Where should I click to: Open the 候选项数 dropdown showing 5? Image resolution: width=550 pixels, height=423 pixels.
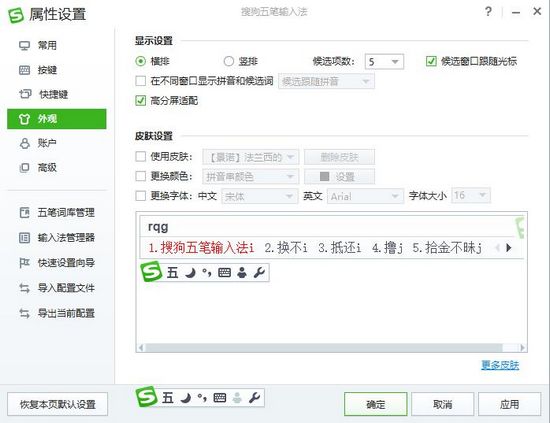click(x=384, y=62)
